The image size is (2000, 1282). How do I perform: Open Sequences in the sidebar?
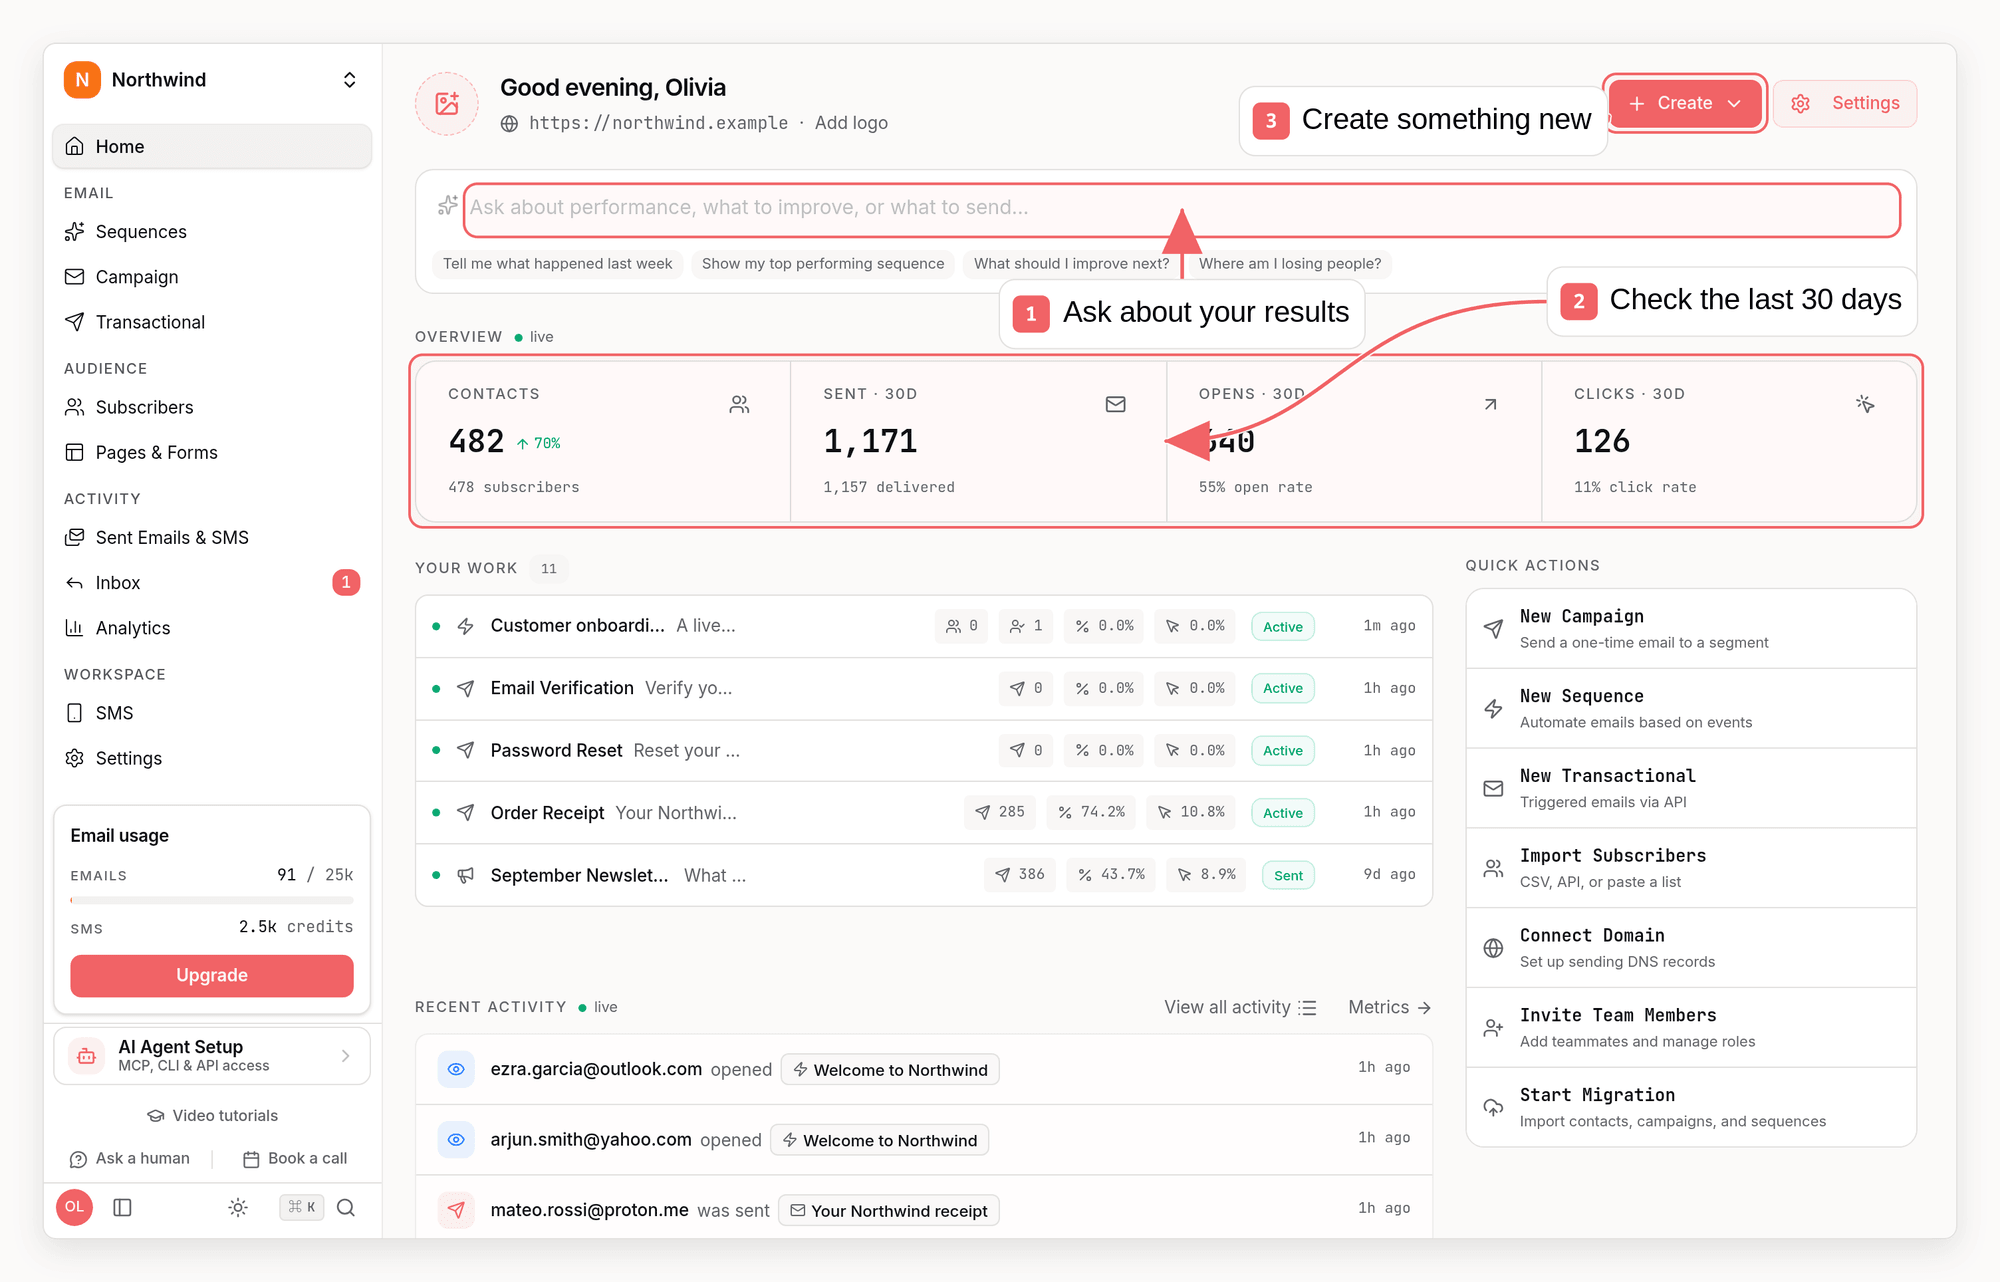coord(211,232)
